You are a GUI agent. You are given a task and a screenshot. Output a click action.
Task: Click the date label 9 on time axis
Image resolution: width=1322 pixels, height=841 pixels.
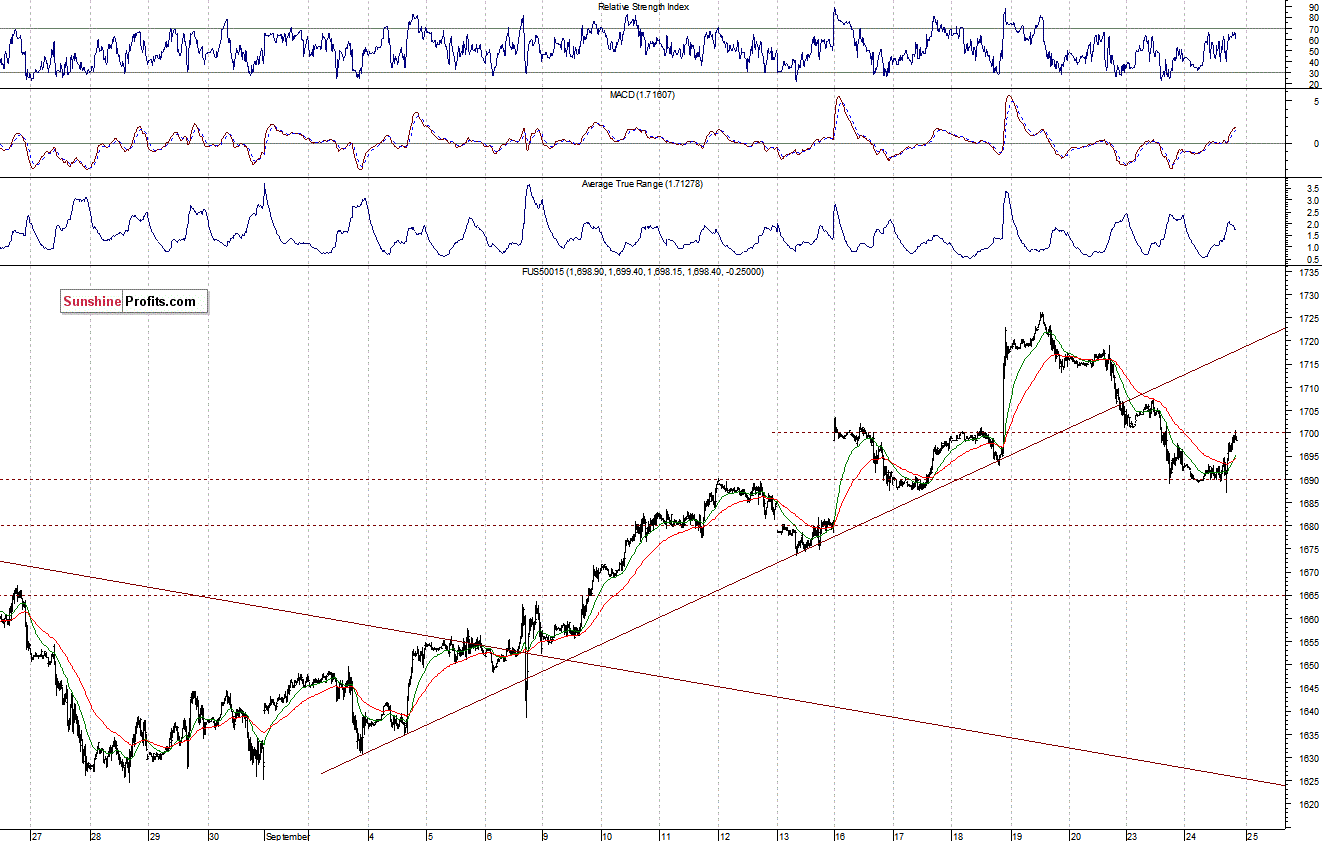pyautogui.click(x=546, y=835)
